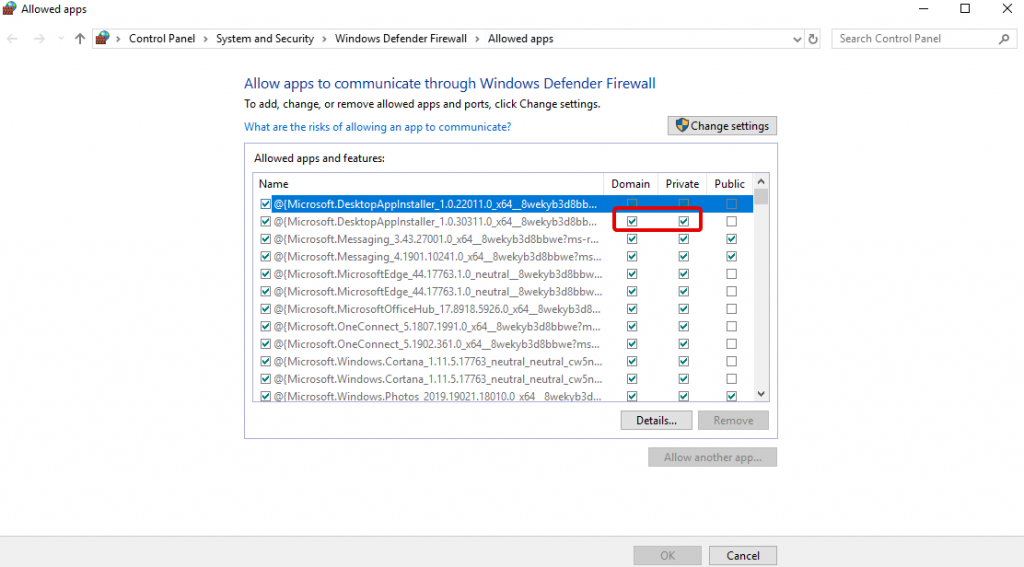Maximize the Allowed apps window
Screen dimensions: 1024x567
[x=965, y=8]
